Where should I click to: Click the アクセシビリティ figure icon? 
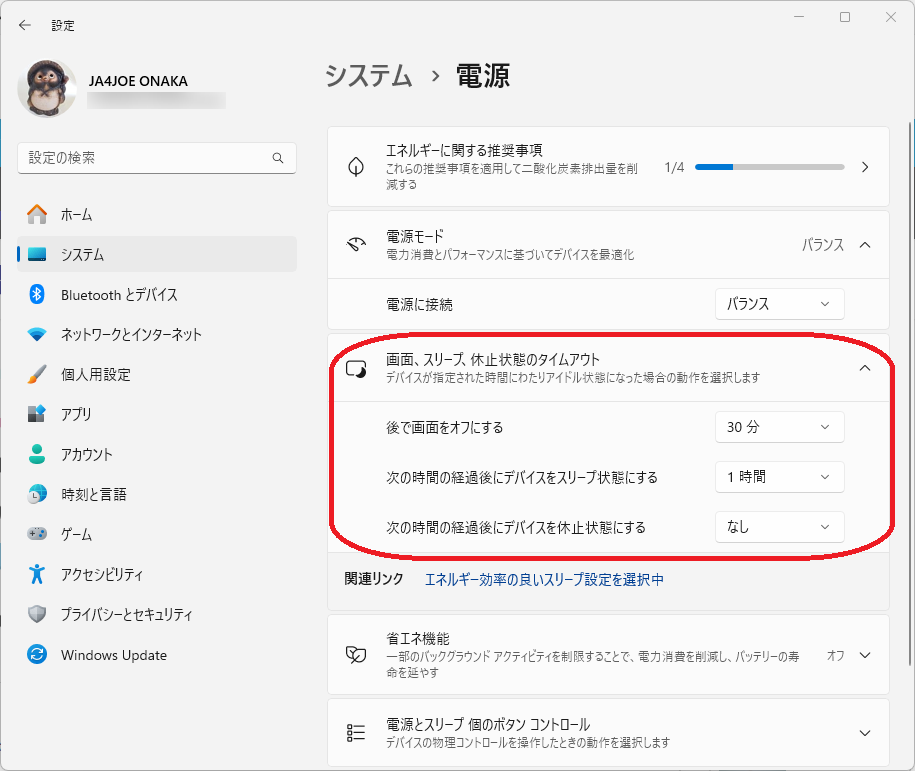tap(37, 574)
